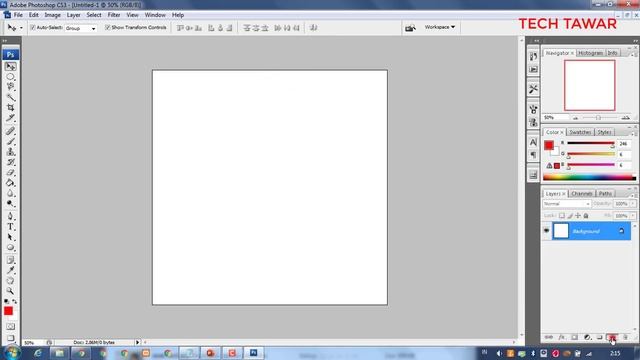
Task: Select the Clone Stamp tool
Action: tap(11, 152)
